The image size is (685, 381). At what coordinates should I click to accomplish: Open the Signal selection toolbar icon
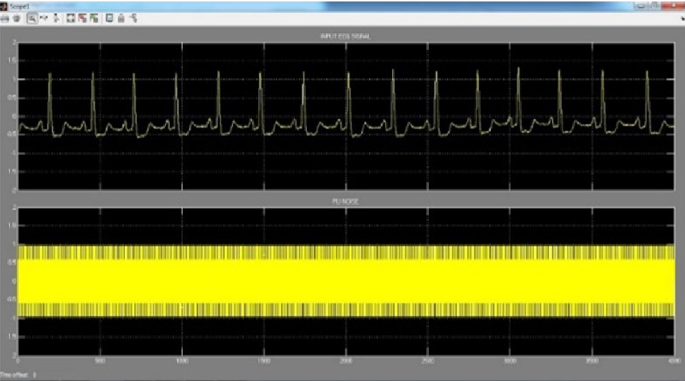(x=133, y=18)
